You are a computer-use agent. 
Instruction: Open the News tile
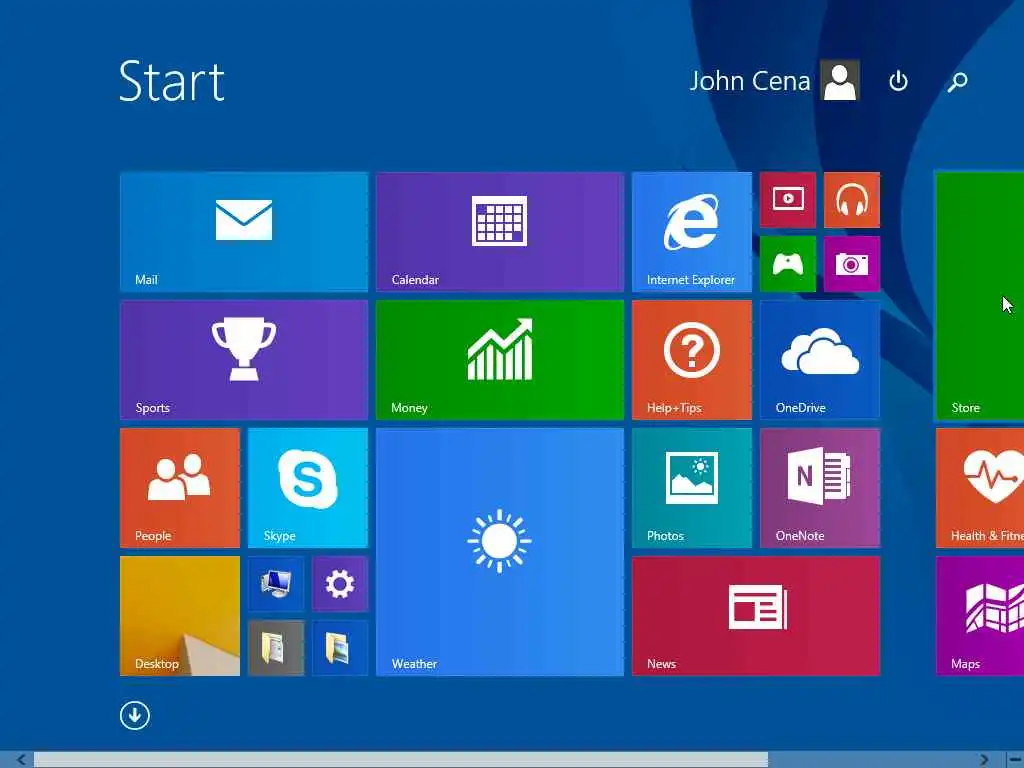pyautogui.click(x=756, y=616)
